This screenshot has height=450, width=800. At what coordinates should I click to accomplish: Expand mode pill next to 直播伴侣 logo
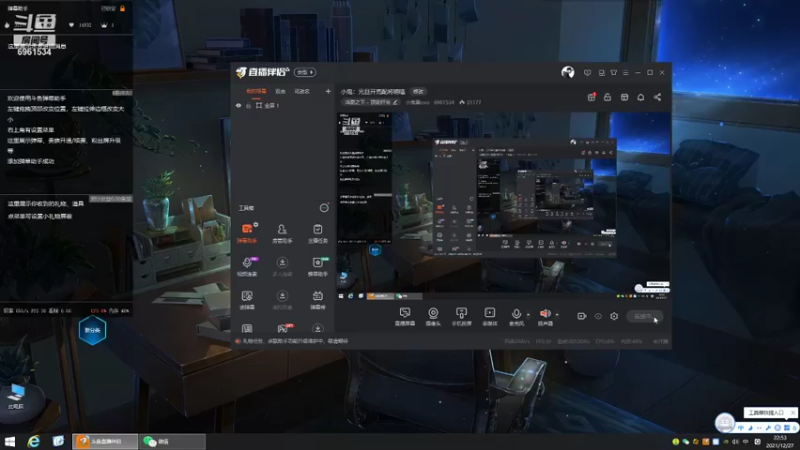coord(305,72)
